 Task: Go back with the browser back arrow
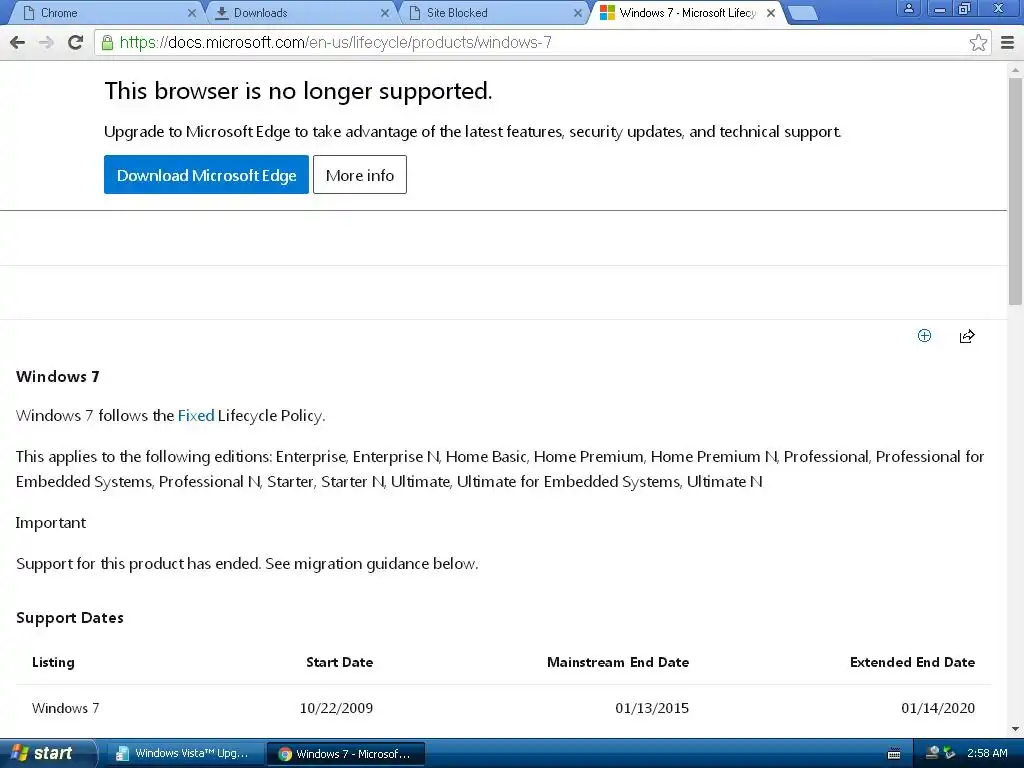[18, 42]
